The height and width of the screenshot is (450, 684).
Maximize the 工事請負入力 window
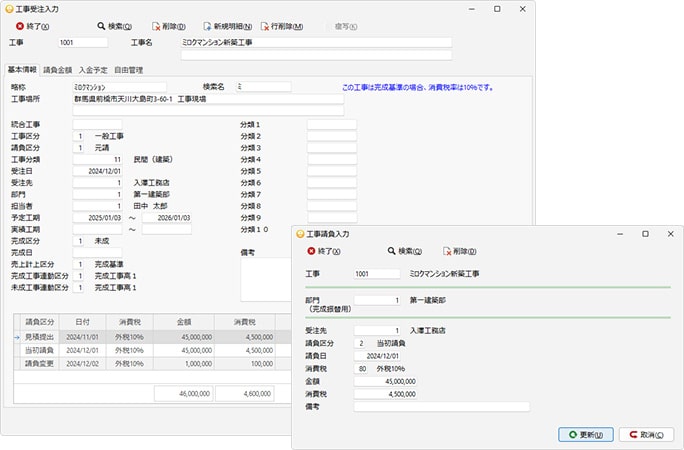click(x=645, y=234)
